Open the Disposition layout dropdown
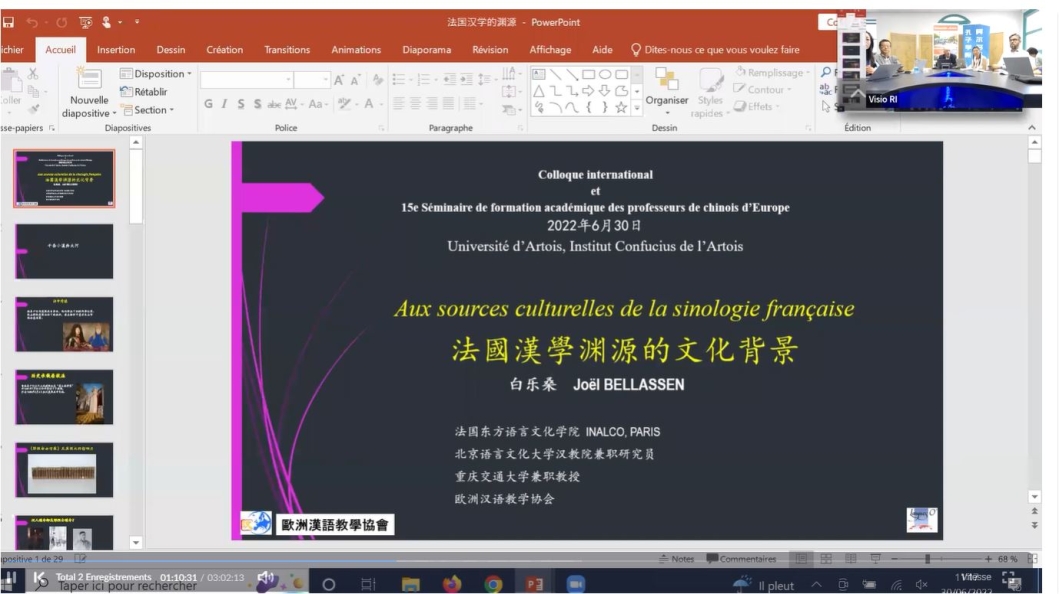This screenshot has width=1059, height=594. [x=157, y=74]
